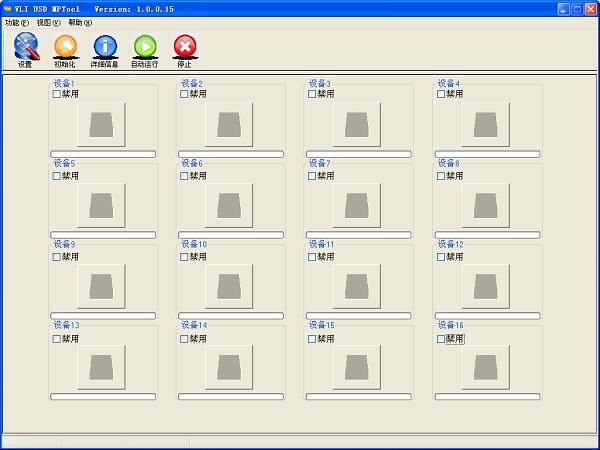Click the 设备8 group label
600x450 pixels.
(x=448, y=164)
